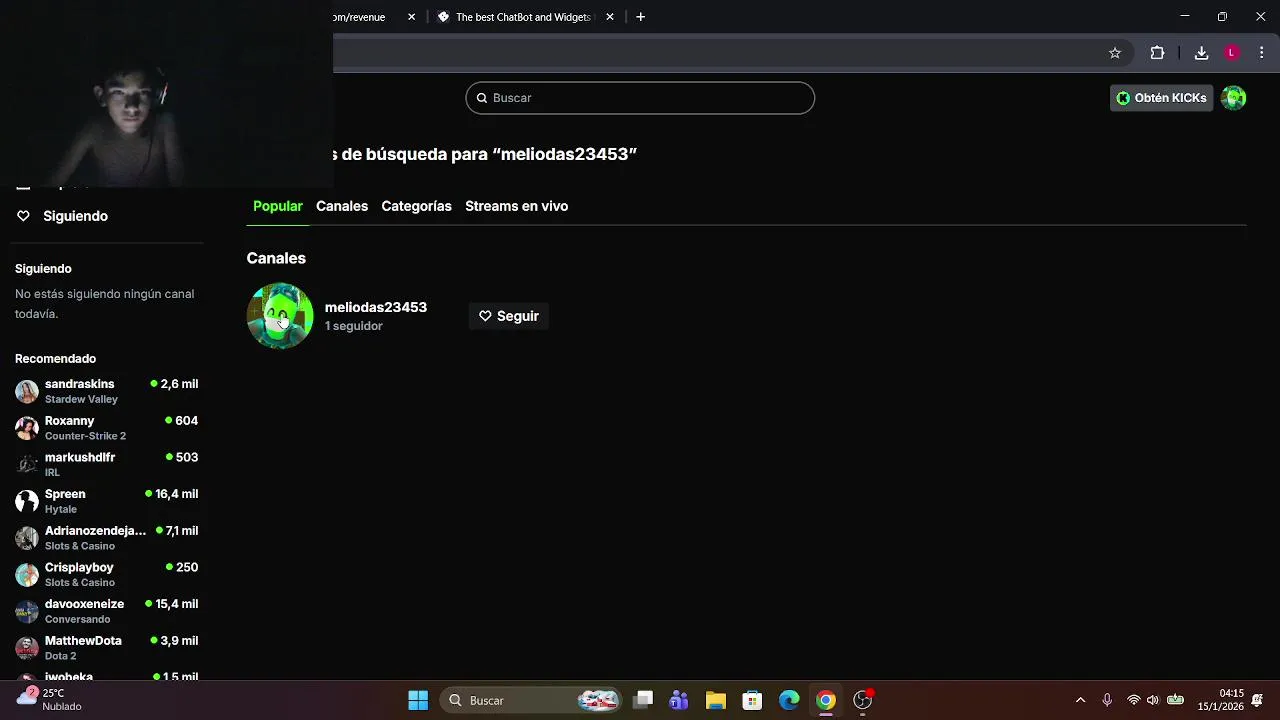
Task: Click the heart icon beside Siguiendo in sidebar
Action: [23, 216]
